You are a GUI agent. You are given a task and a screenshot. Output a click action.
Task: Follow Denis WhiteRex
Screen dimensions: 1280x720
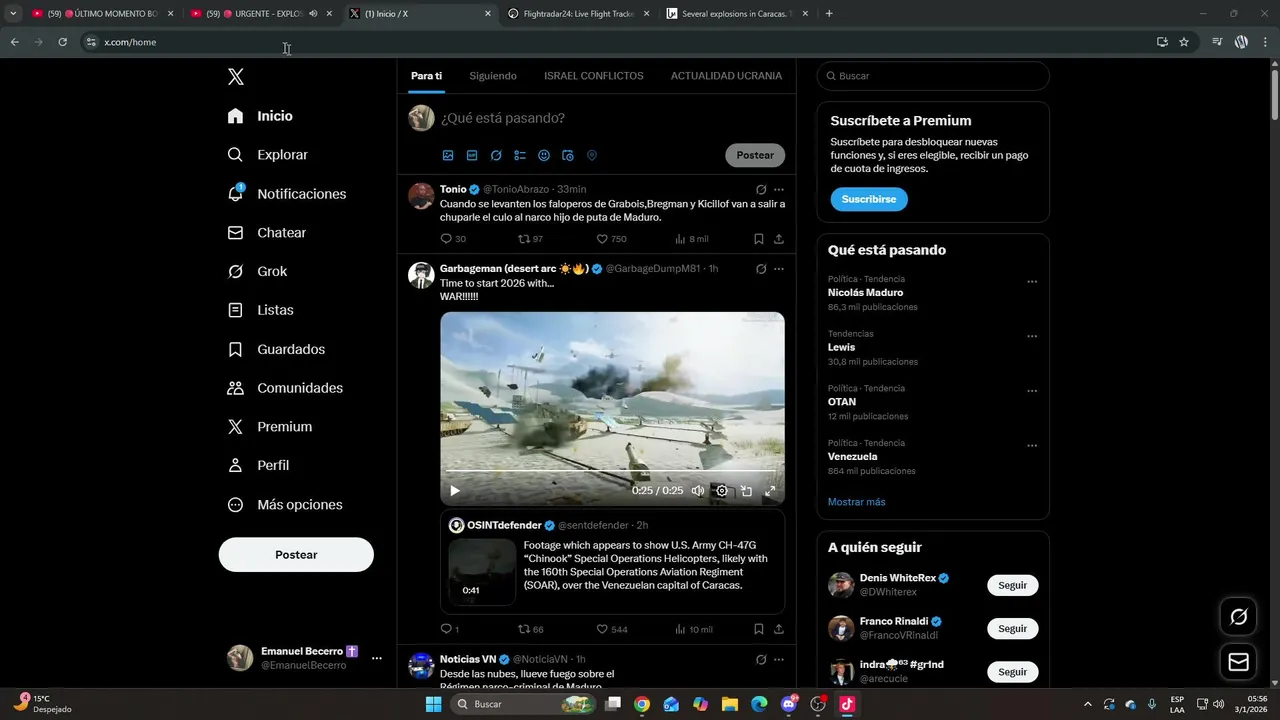click(x=1012, y=585)
